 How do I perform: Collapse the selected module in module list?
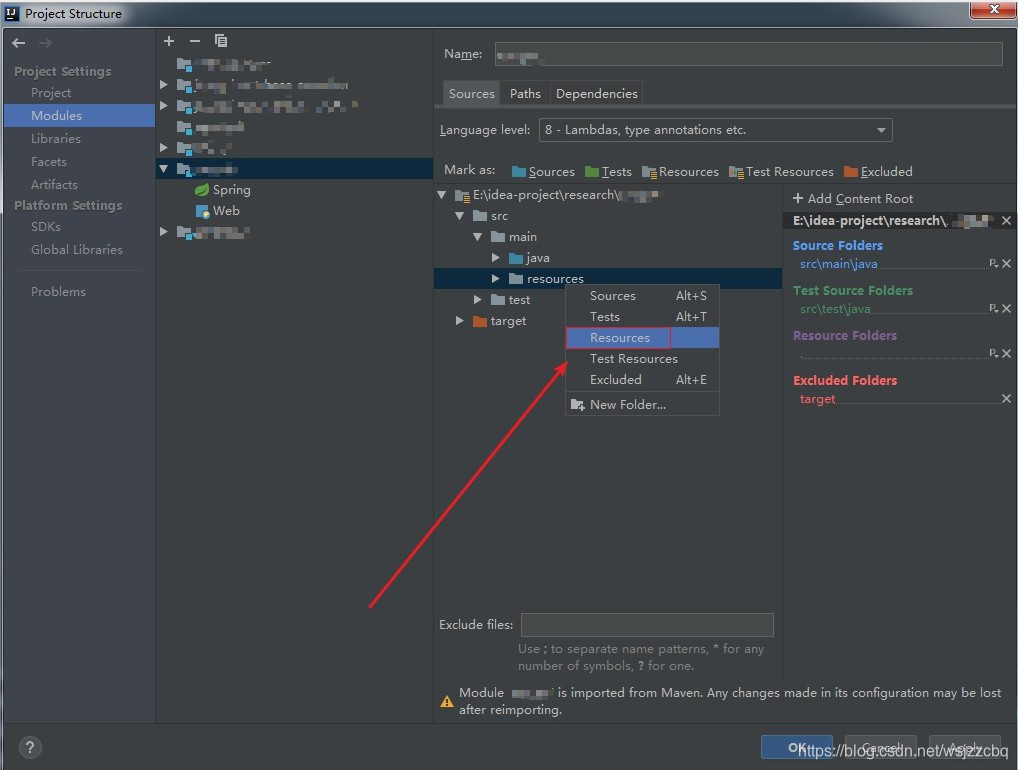pos(164,169)
